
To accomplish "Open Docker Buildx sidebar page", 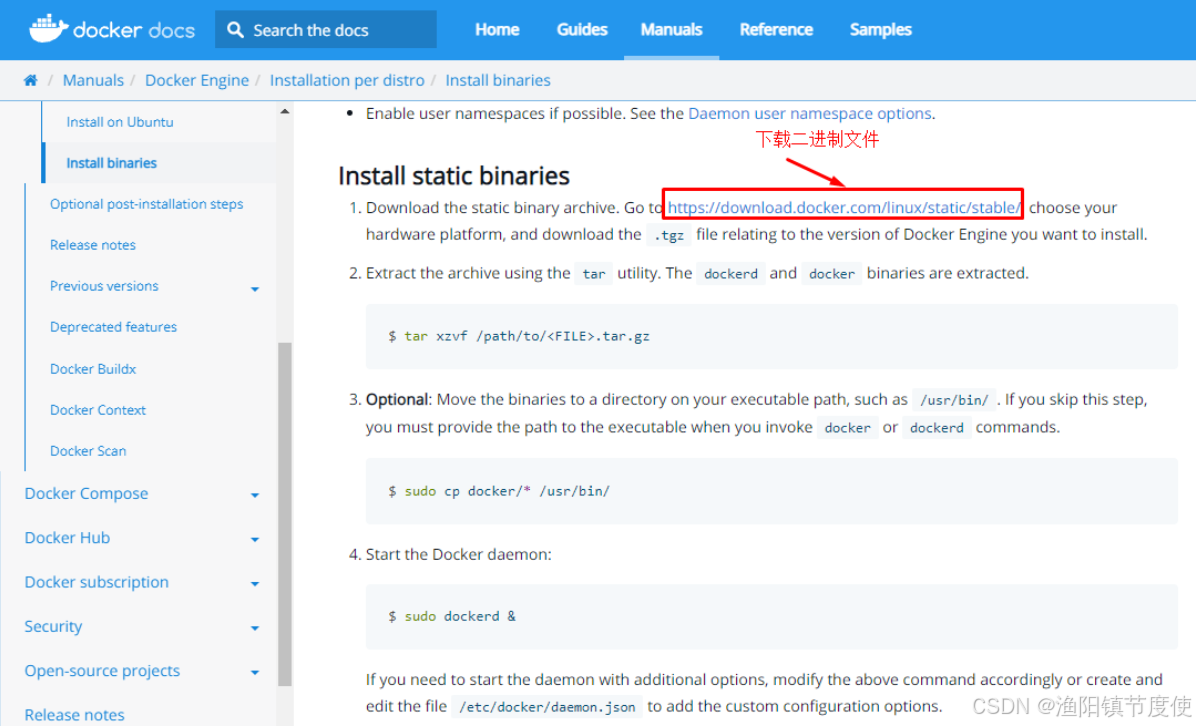I will click(x=93, y=369).
